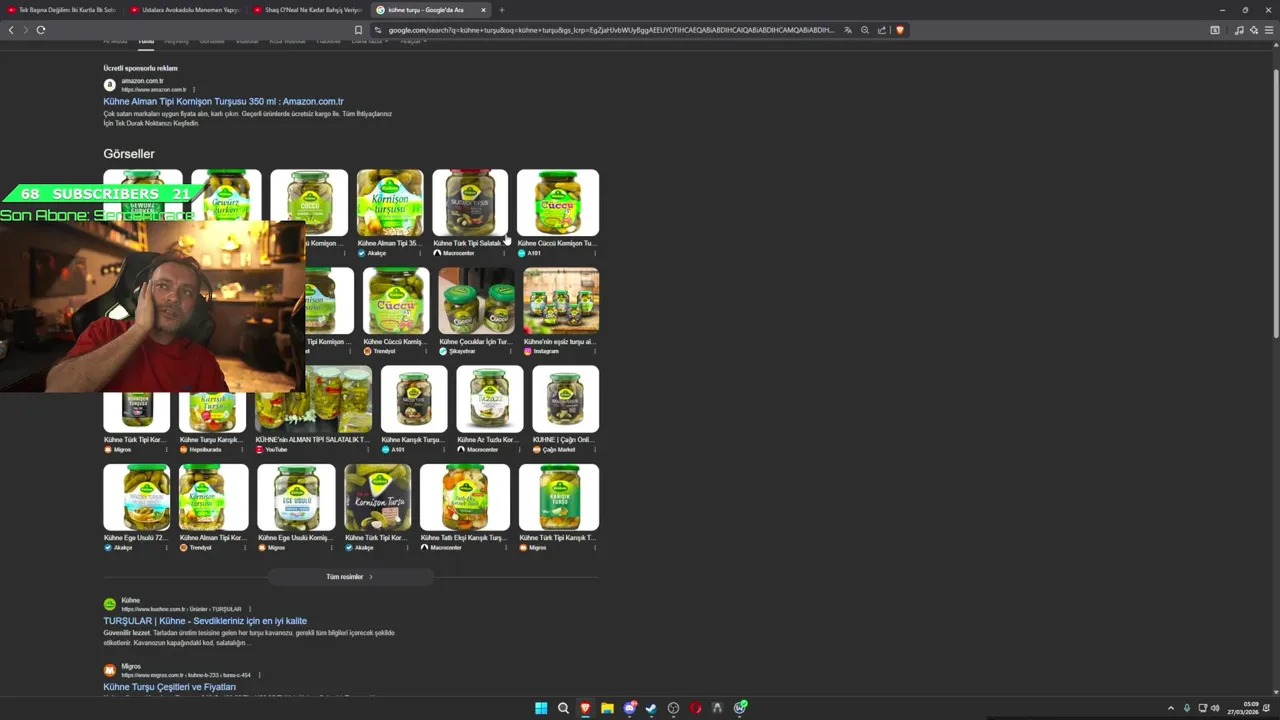The width and height of the screenshot is (1280, 720).
Task: Reload the Google search page
Action: (x=41, y=30)
